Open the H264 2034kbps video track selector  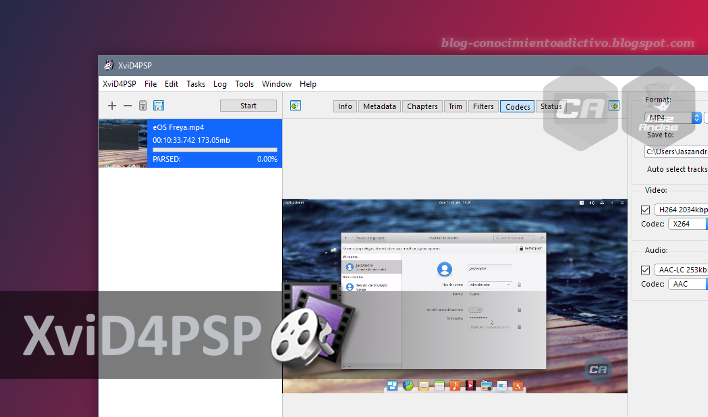point(681,210)
